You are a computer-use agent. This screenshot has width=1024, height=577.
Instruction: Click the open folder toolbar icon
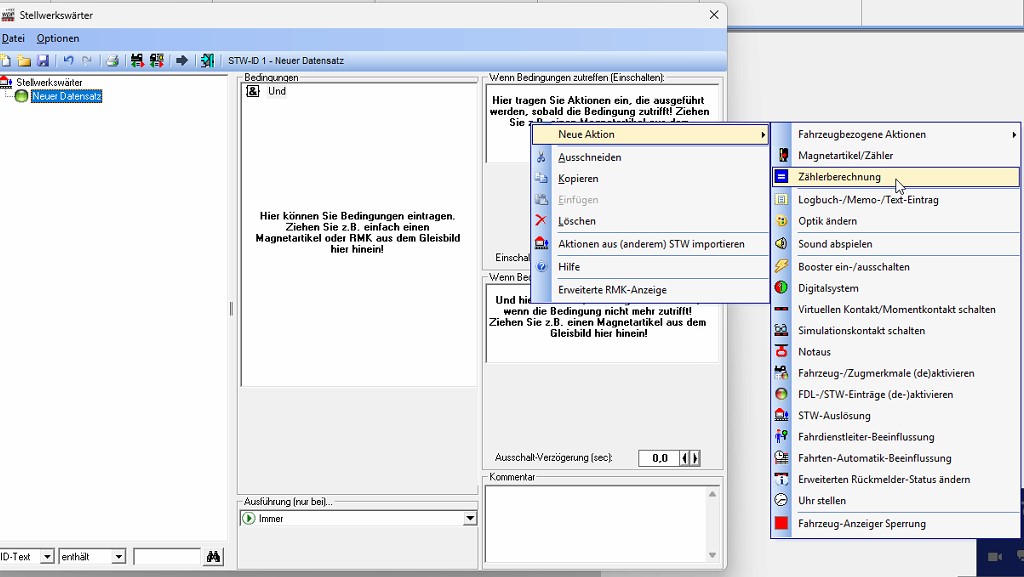[x=25, y=61]
